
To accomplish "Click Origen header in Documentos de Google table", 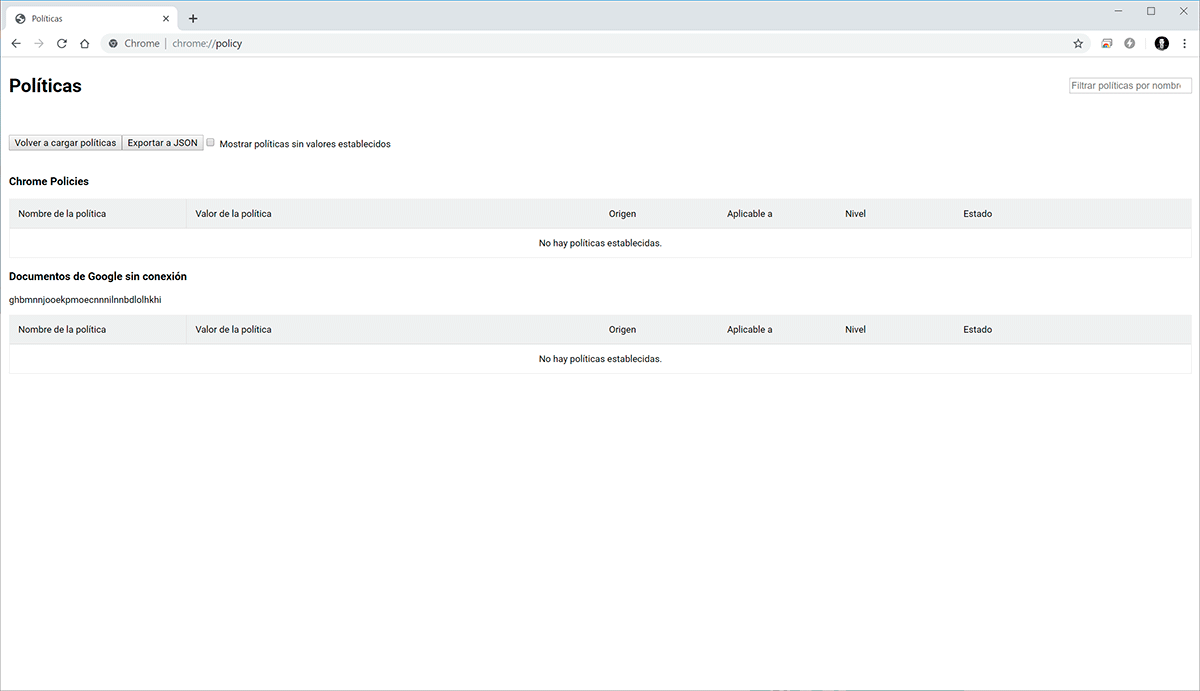I will [622, 330].
